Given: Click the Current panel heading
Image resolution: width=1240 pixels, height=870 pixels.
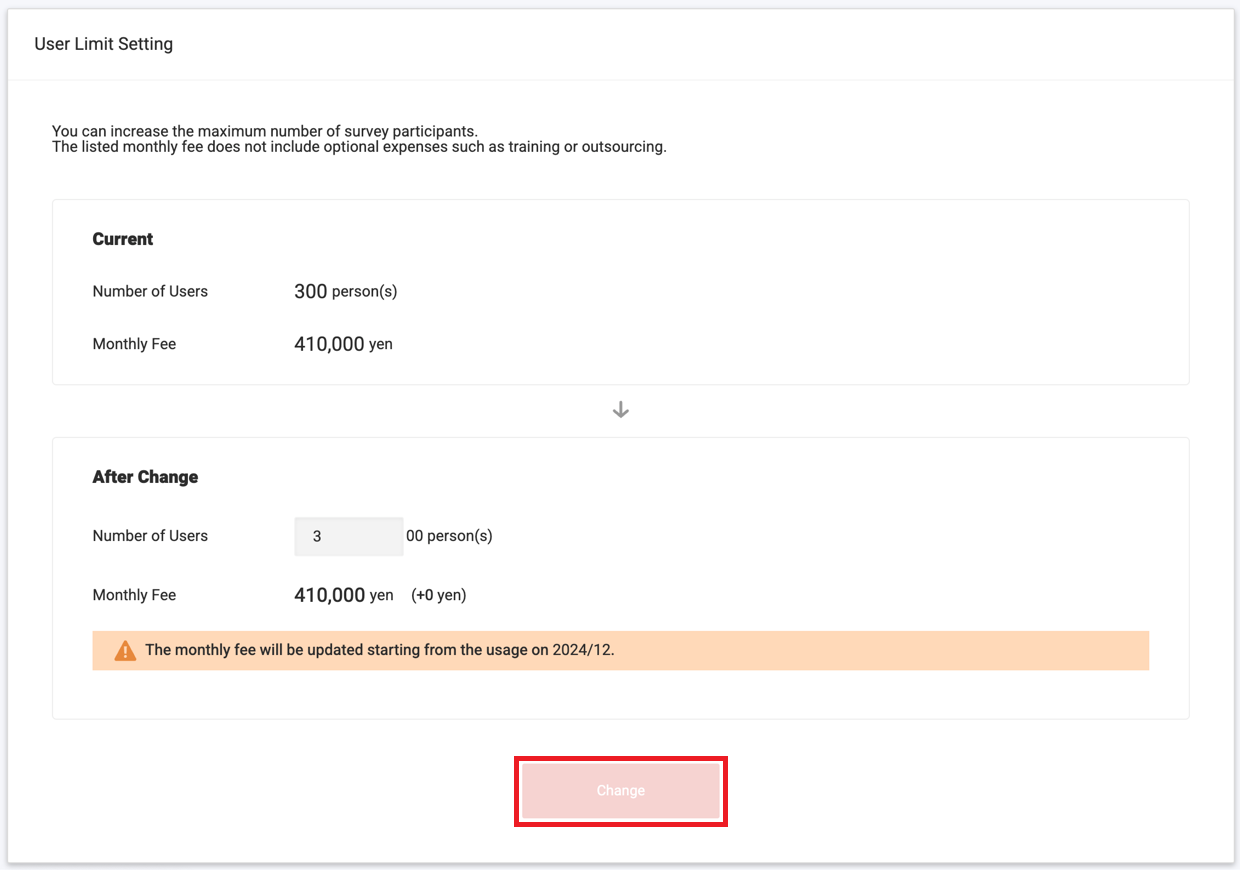Looking at the screenshot, I should [123, 239].
